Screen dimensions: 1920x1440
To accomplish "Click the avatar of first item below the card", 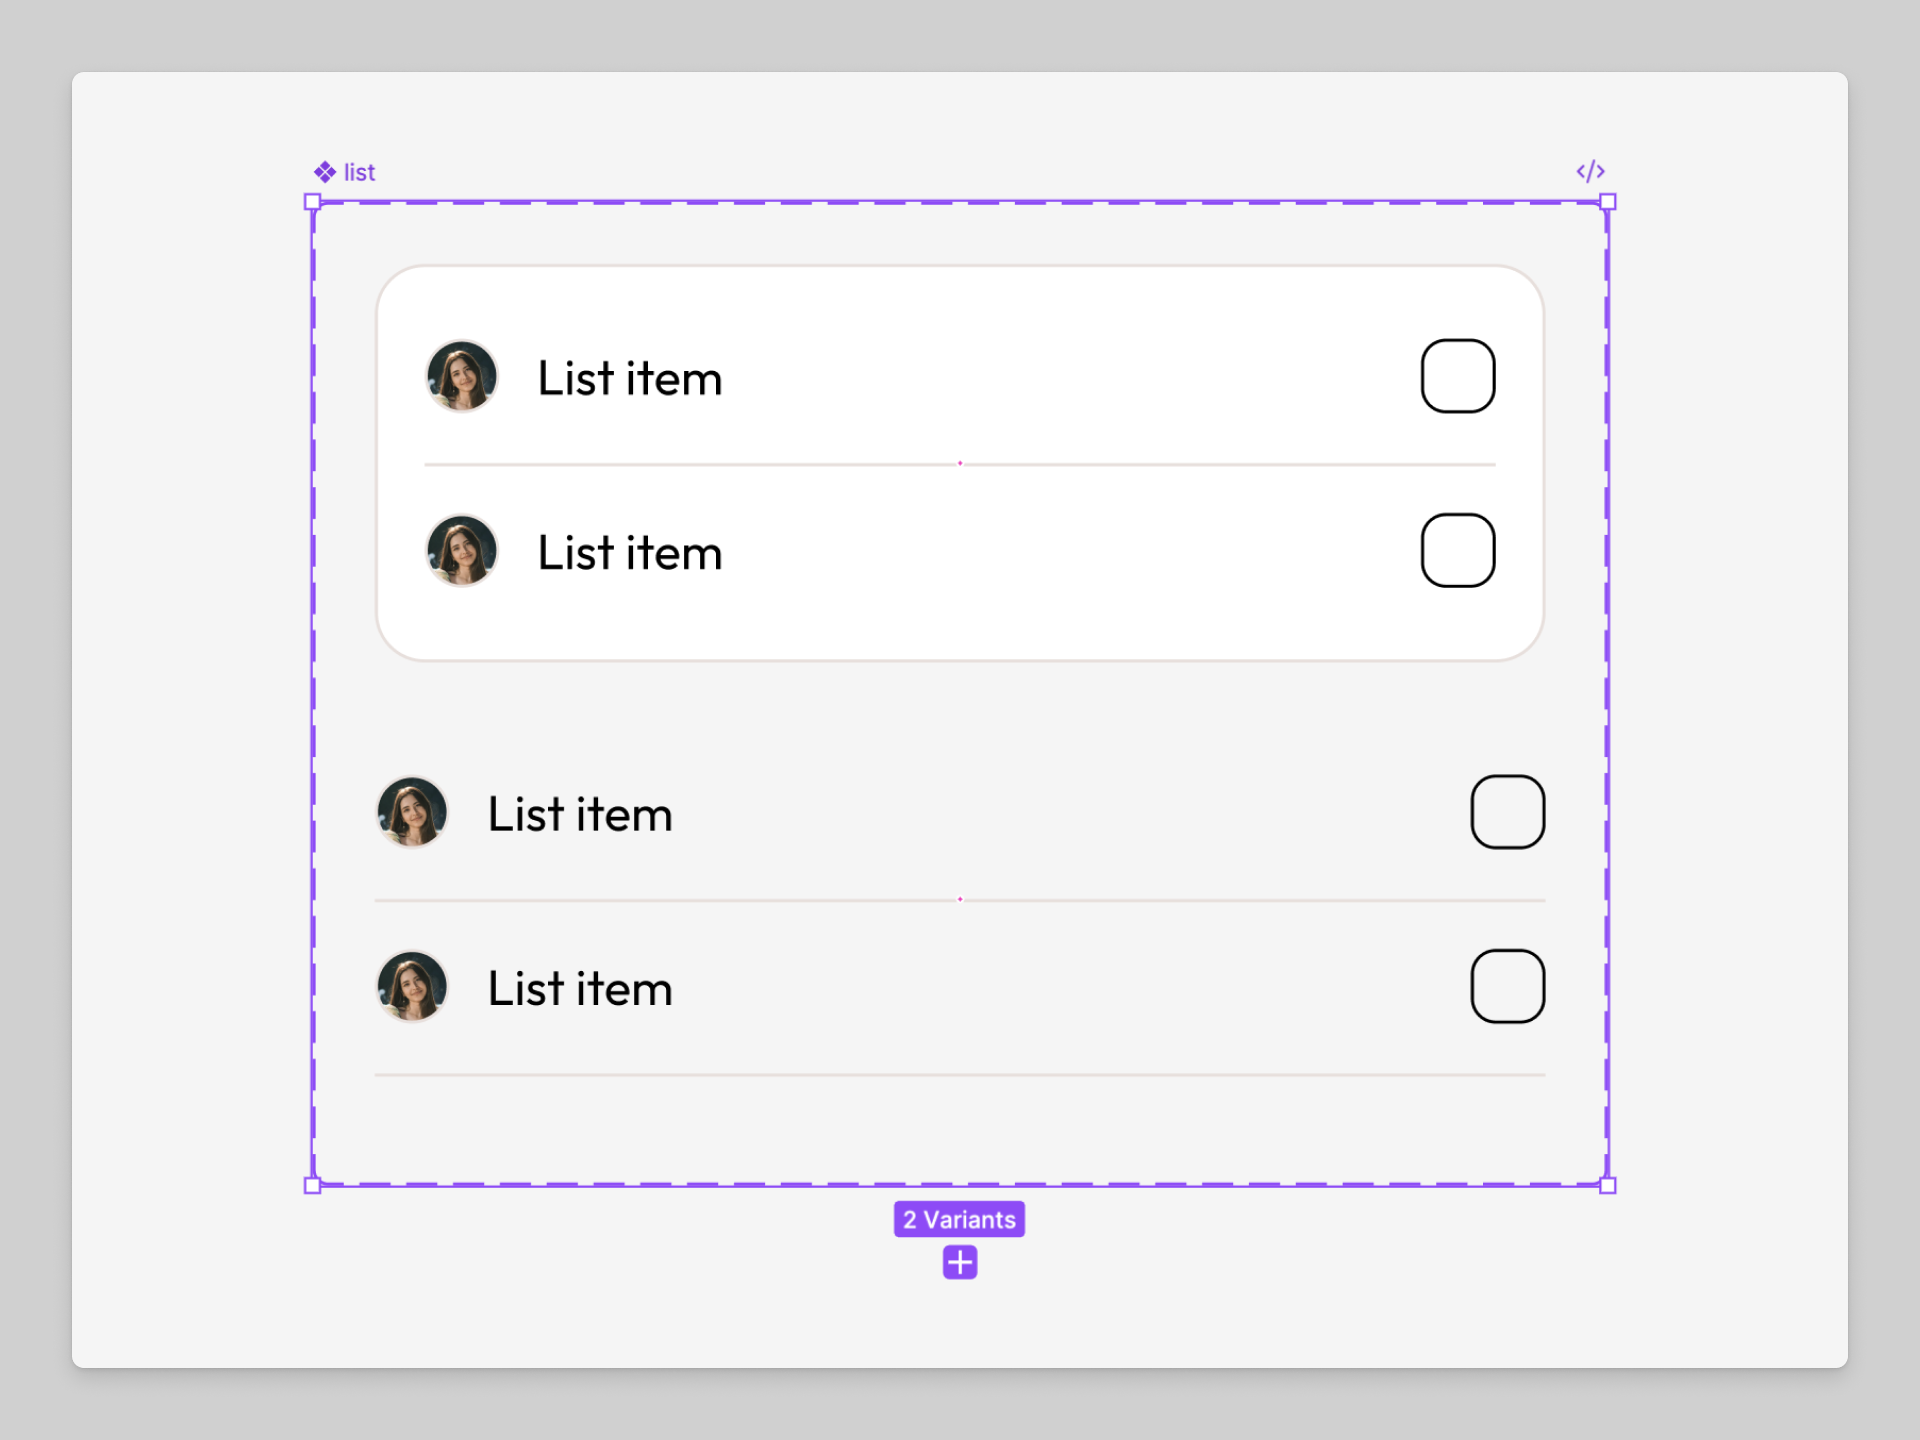I will click(x=412, y=812).
